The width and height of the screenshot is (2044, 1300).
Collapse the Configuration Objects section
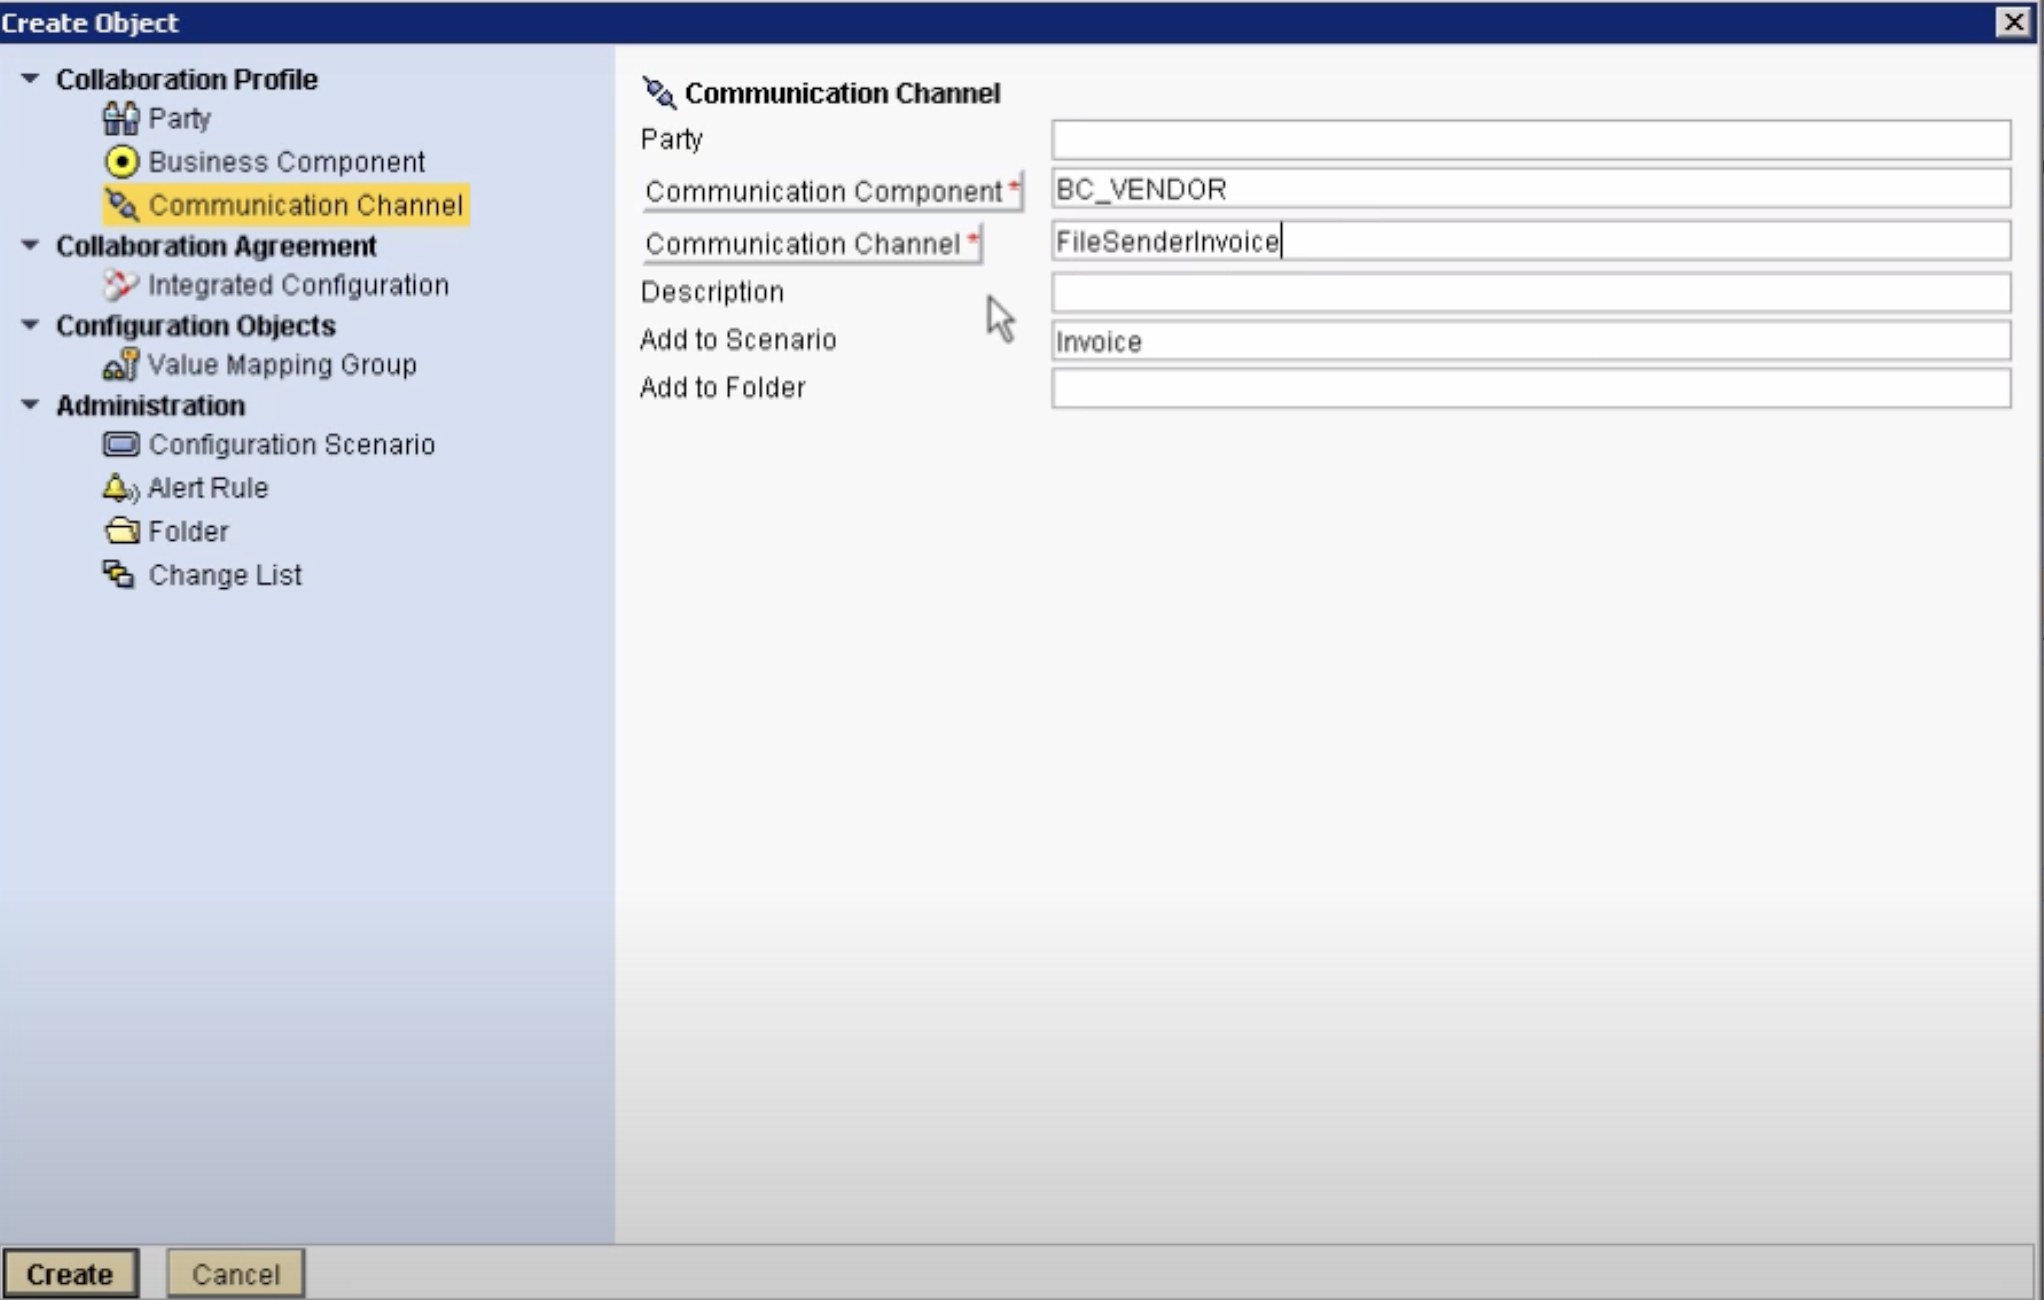[30, 325]
